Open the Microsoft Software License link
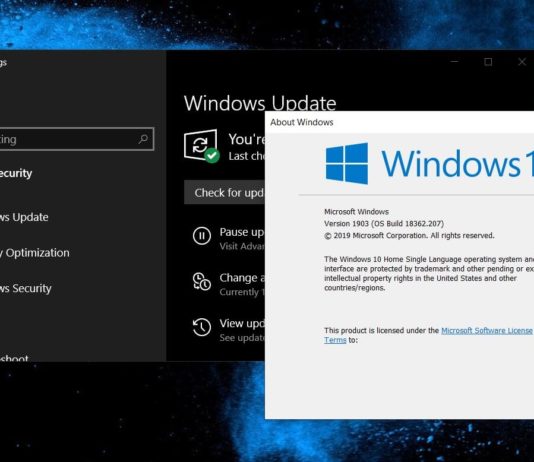This screenshot has width=534, height=462. [487, 331]
